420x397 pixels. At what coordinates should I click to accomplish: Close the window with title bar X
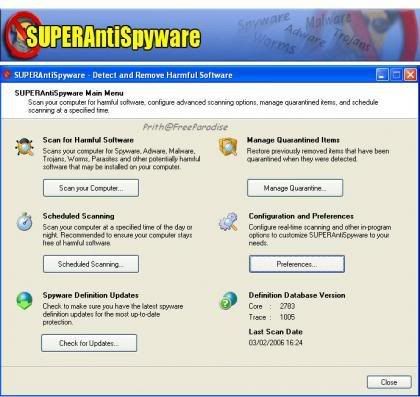pos(410,75)
